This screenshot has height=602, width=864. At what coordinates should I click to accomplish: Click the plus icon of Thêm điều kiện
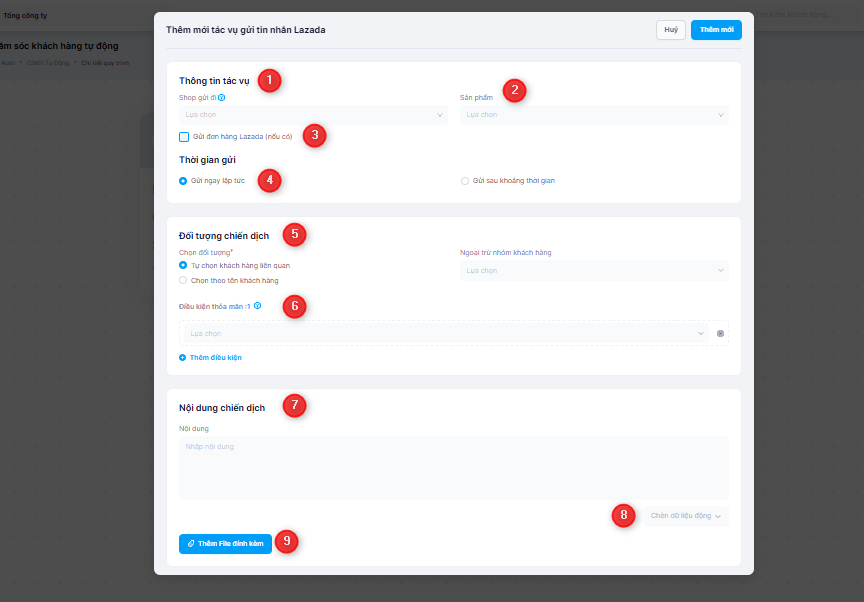point(183,357)
